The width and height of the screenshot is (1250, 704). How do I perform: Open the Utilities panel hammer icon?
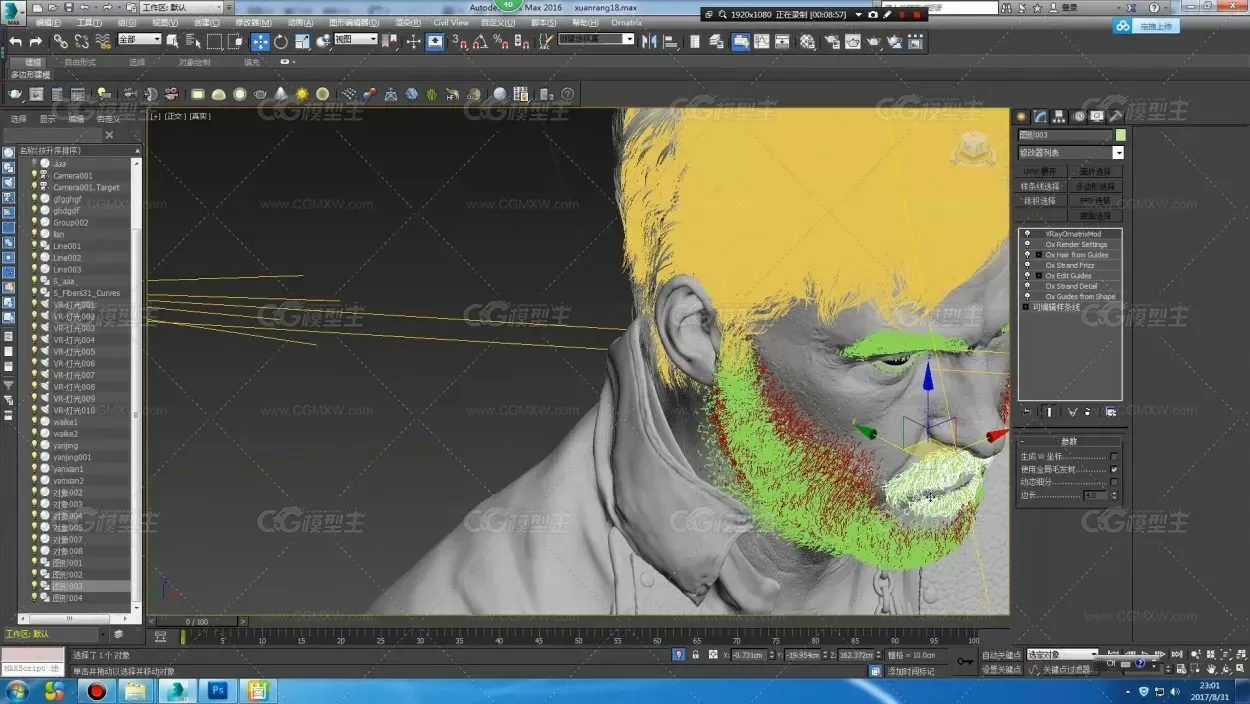point(1116,116)
